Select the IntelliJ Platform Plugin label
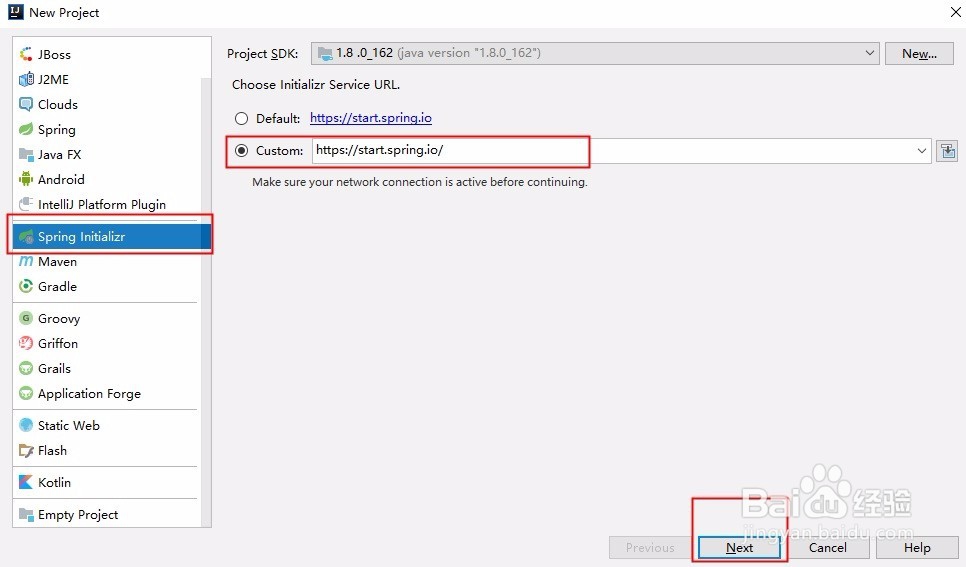 (x=102, y=204)
